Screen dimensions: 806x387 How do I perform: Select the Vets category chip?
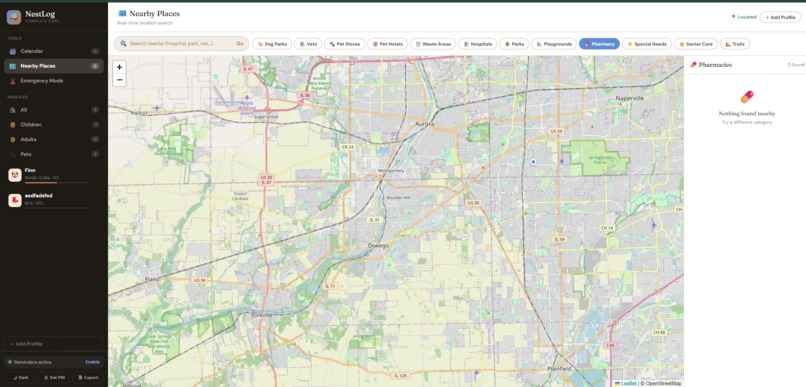coord(308,44)
